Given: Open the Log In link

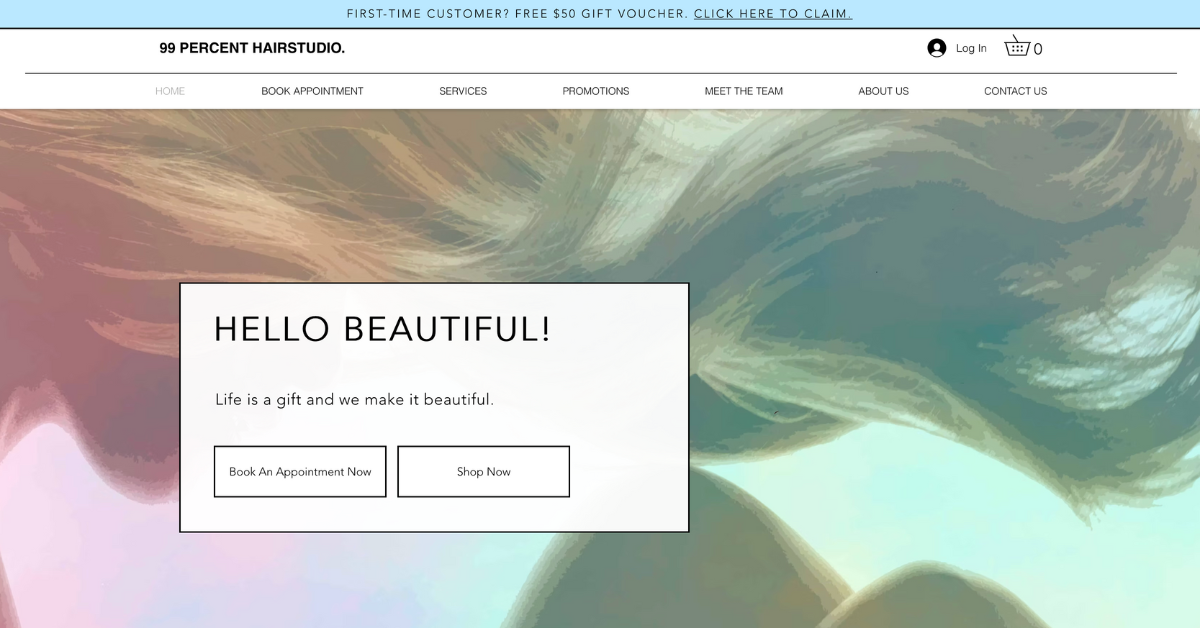Looking at the screenshot, I should point(971,48).
